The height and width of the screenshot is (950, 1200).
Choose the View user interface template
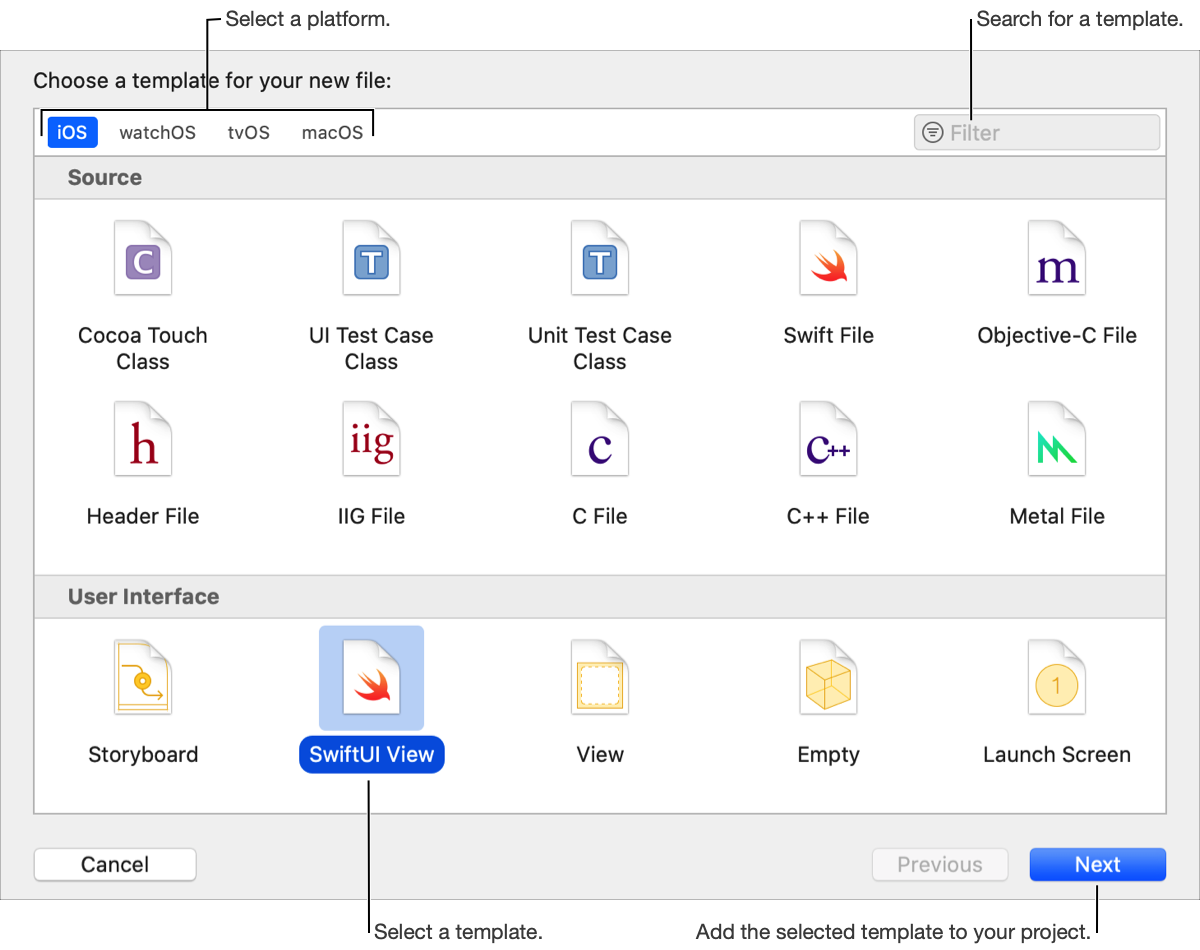[x=600, y=678]
